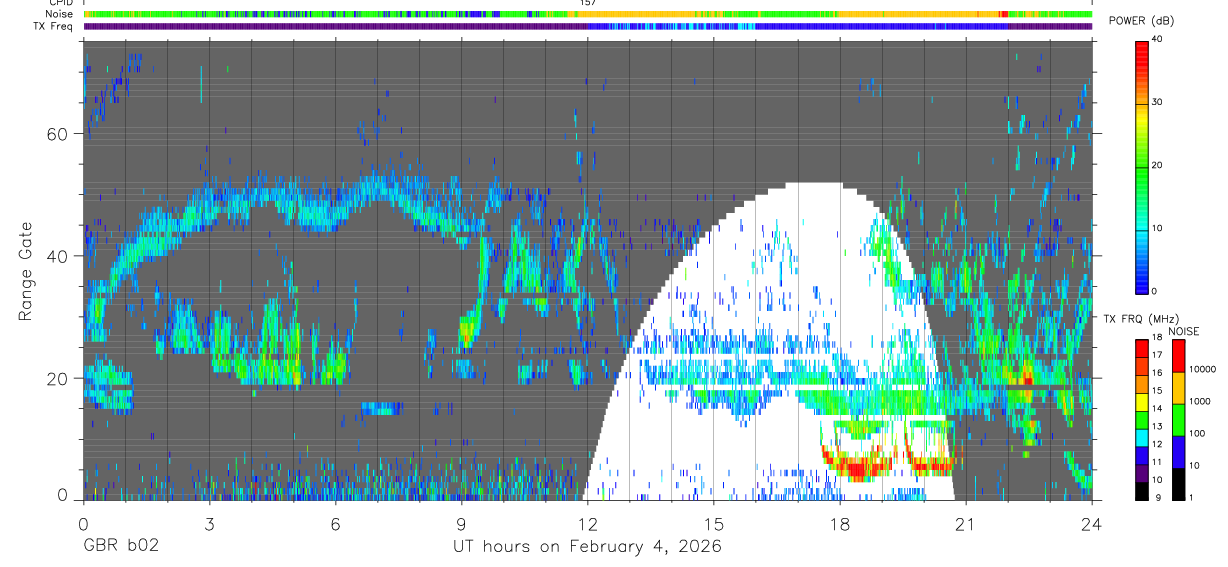Select hour 21 on time axis
The height and width of the screenshot is (567, 1228).
pos(966,523)
